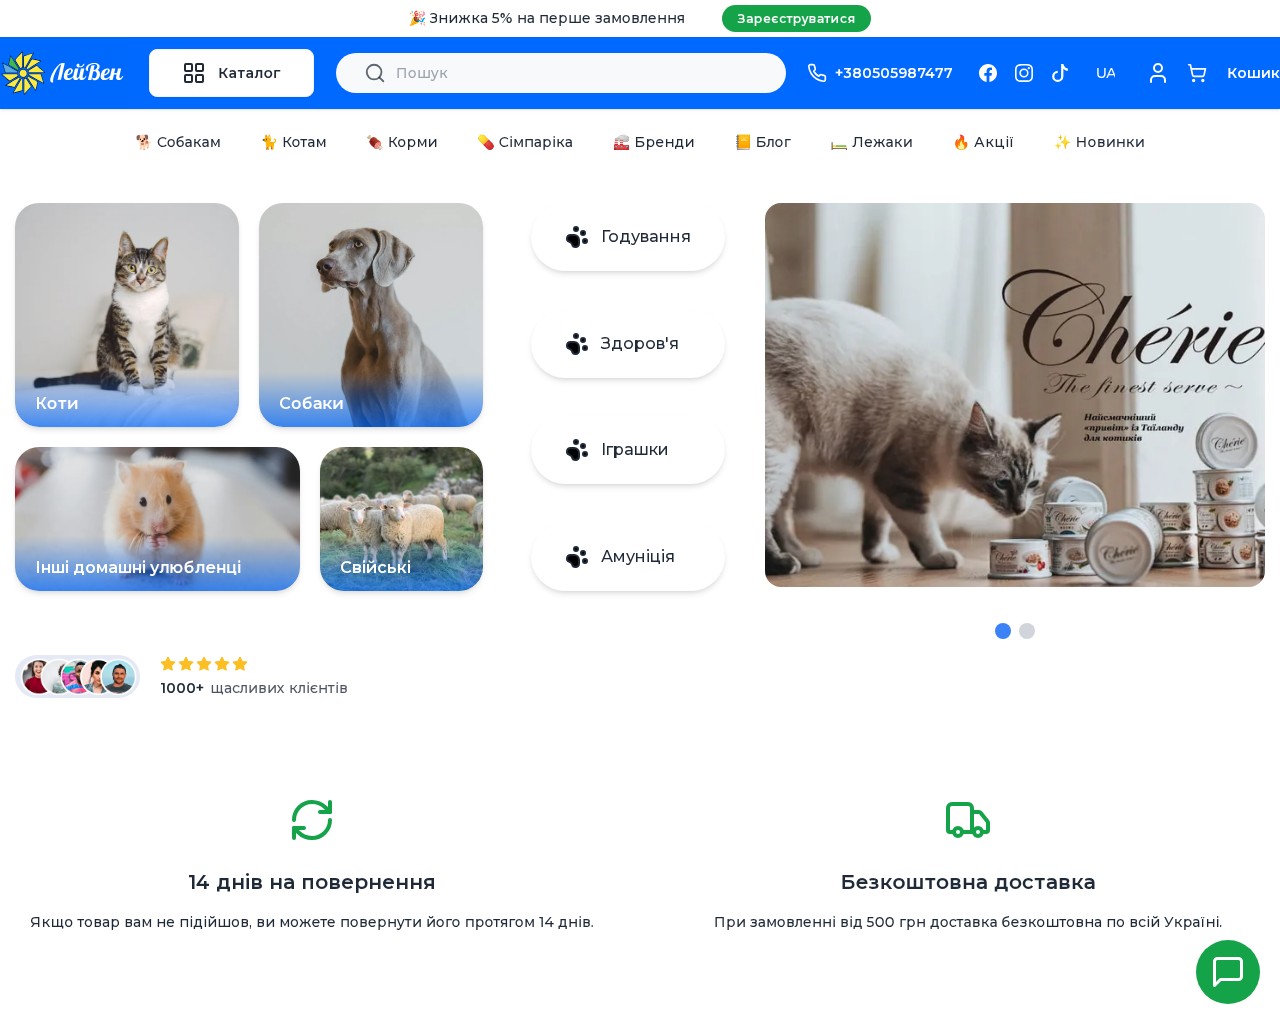Open the Chérie cat food banner
This screenshot has height=1024, width=1280.
coord(1014,395)
